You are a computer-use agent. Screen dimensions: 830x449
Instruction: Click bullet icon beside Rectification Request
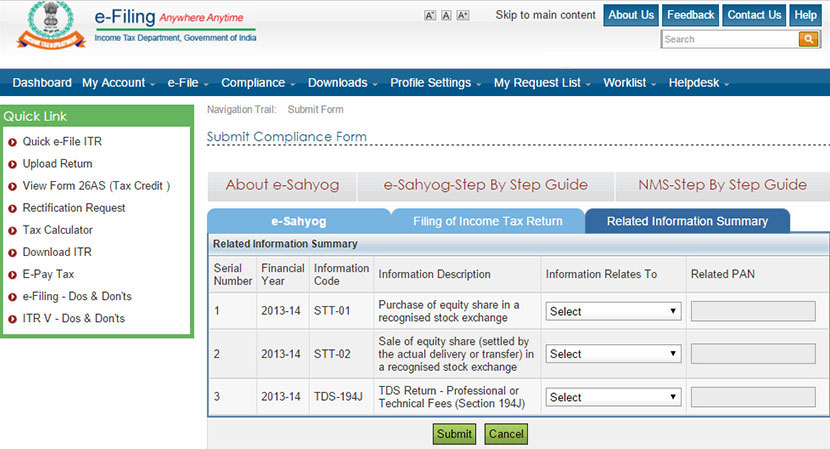tap(12, 209)
